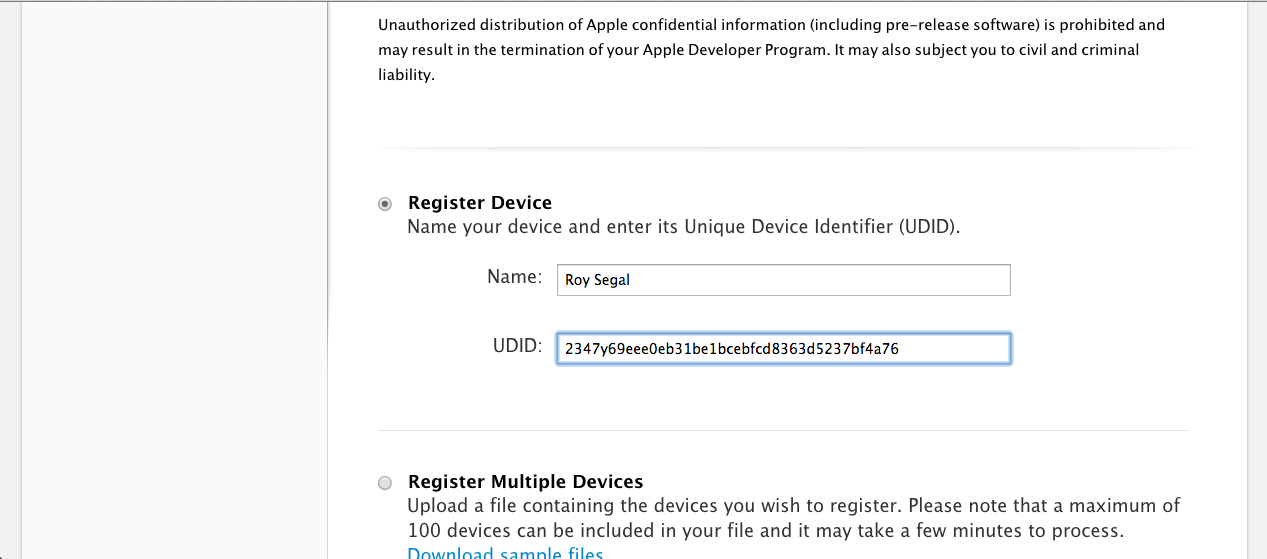
Task: Click the gray margin right of the page
Action: [1257, 280]
